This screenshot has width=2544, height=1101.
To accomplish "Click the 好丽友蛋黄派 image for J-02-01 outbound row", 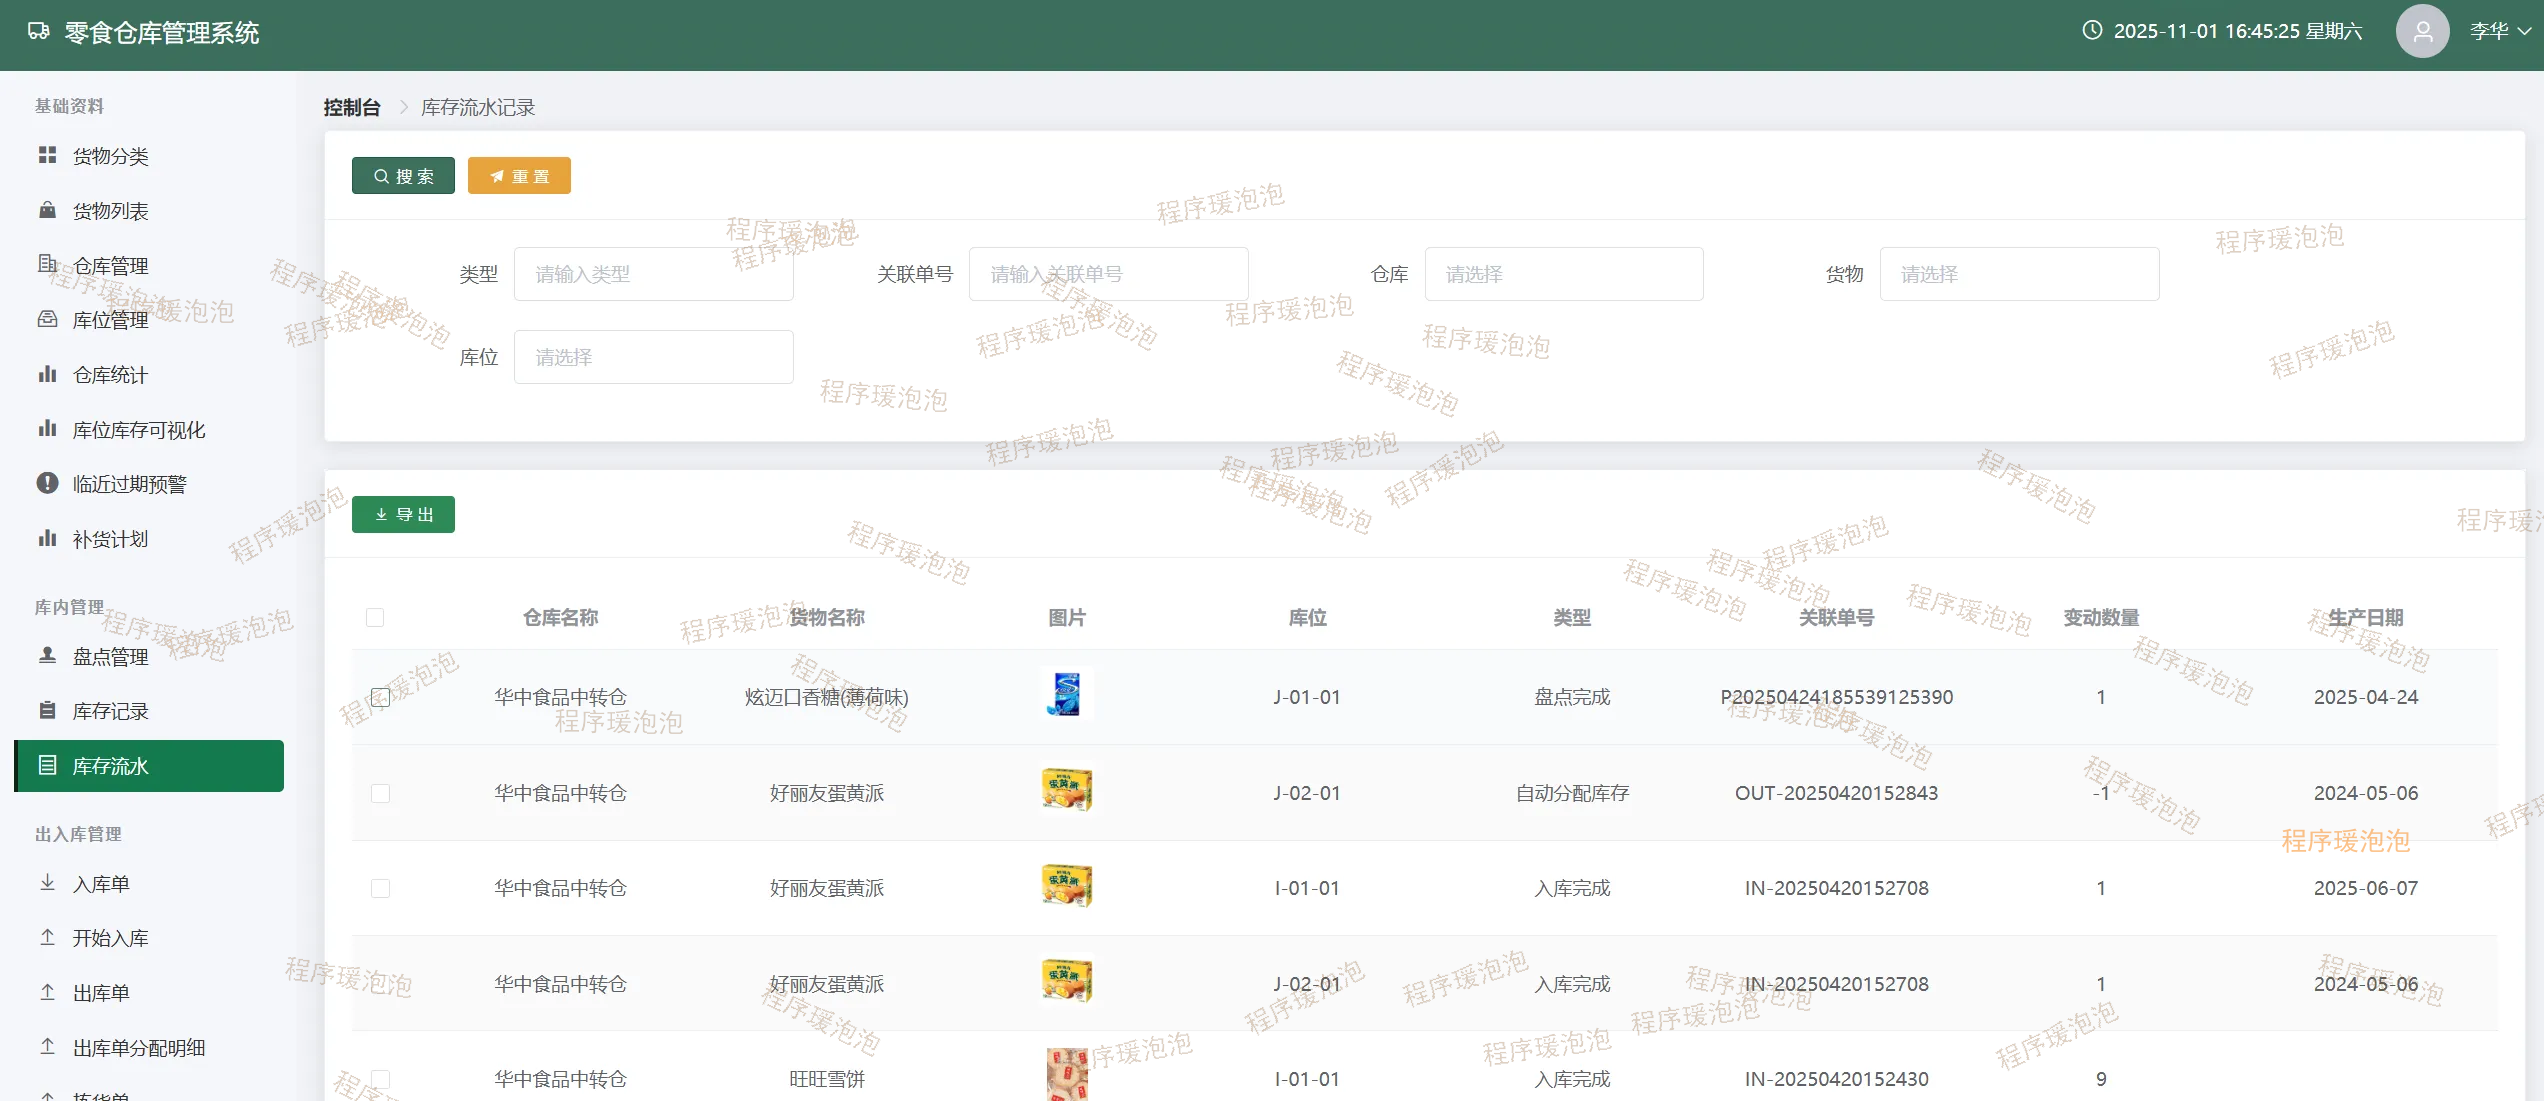I will [1066, 790].
